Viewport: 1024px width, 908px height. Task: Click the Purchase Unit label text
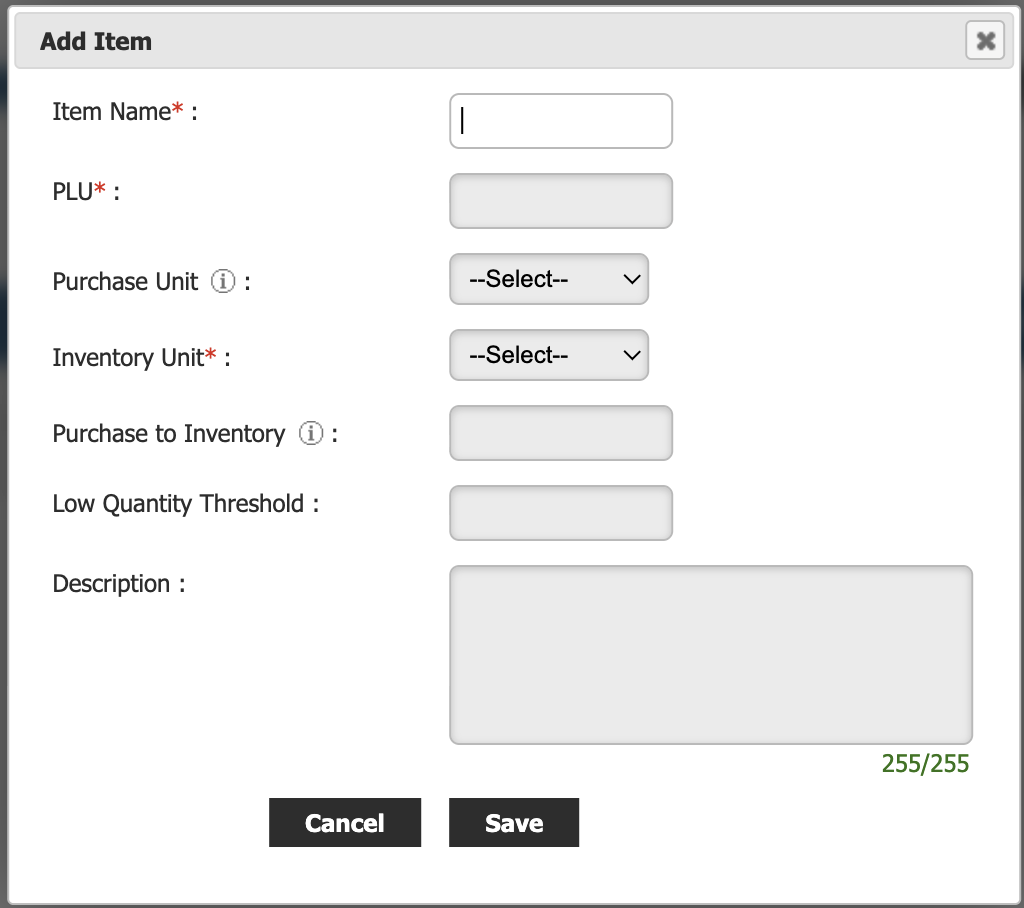[x=125, y=282]
